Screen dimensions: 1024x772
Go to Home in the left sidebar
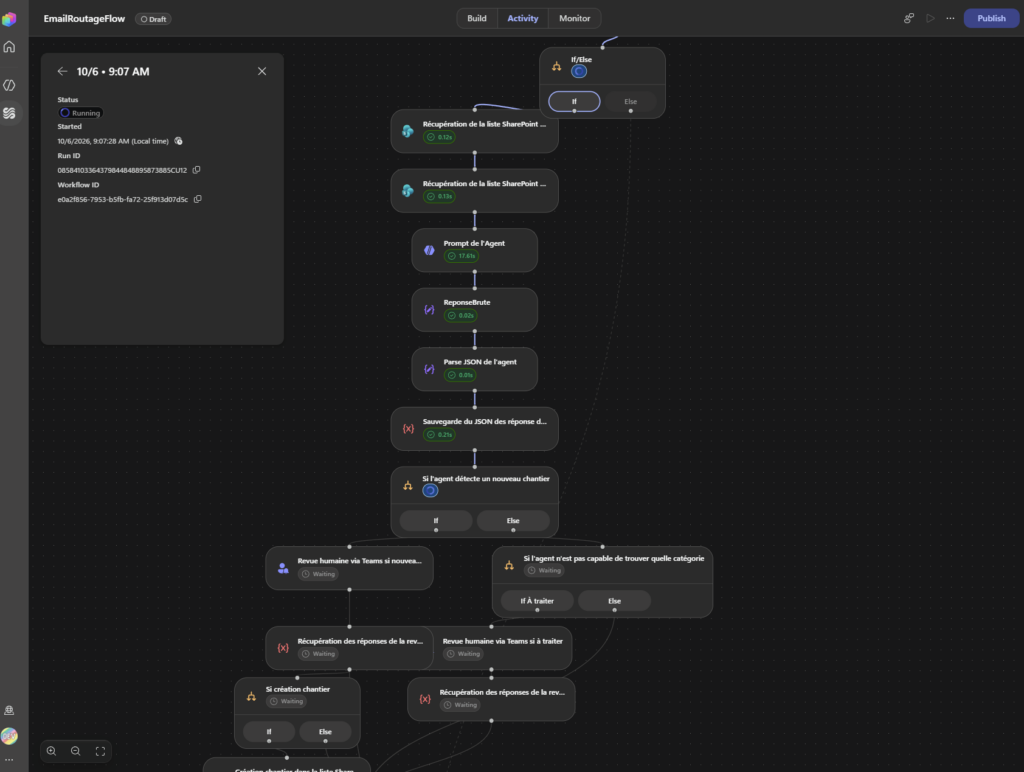coord(9,47)
